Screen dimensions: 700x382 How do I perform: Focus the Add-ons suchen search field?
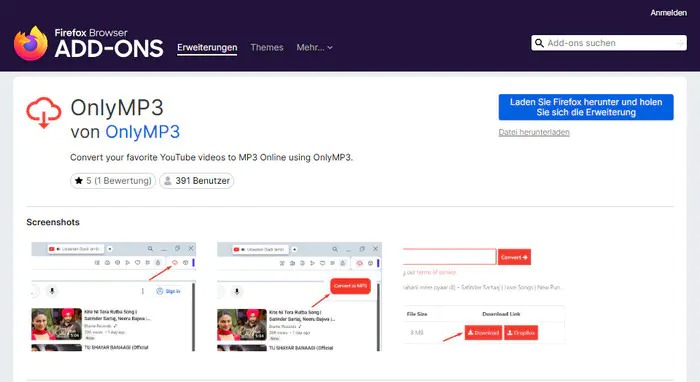[609, 43]
